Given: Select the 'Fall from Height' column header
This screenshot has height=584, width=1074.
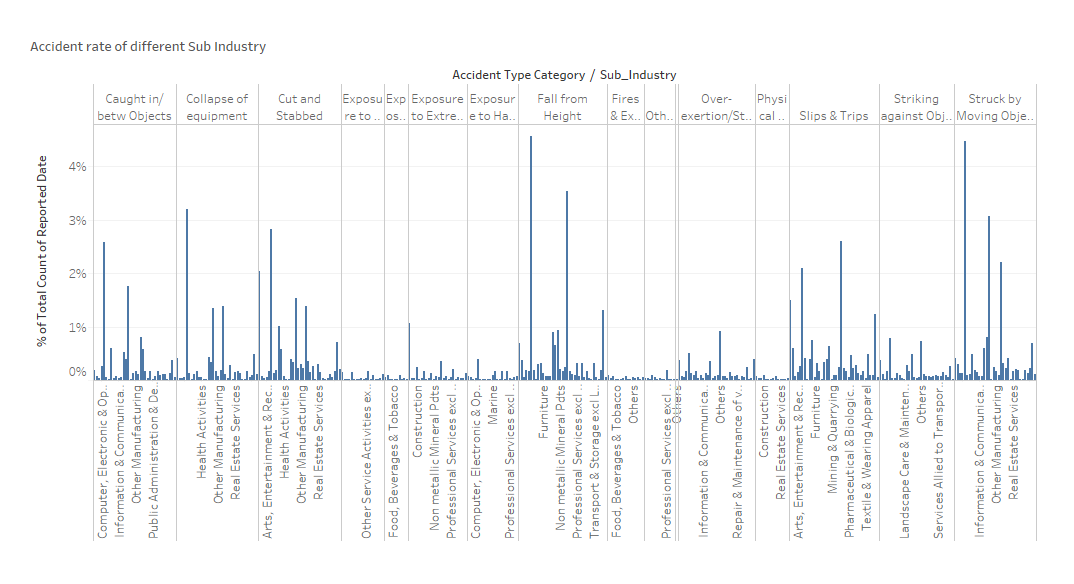Looking at the screenshot, I should 562,107.
